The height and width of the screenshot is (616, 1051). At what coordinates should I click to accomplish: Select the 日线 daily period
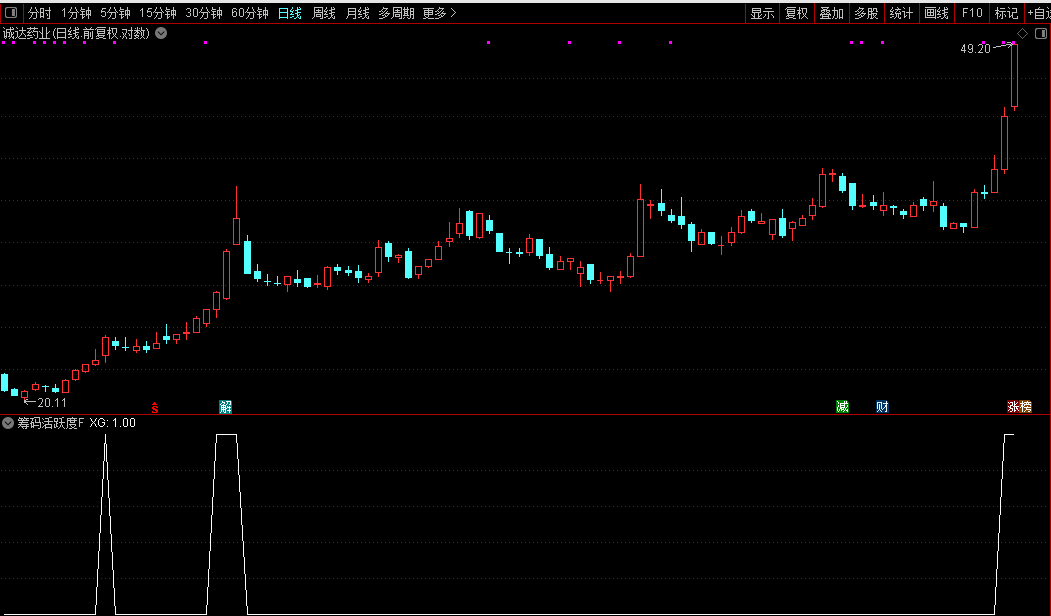pyautogui.click(x=290, y=13)
